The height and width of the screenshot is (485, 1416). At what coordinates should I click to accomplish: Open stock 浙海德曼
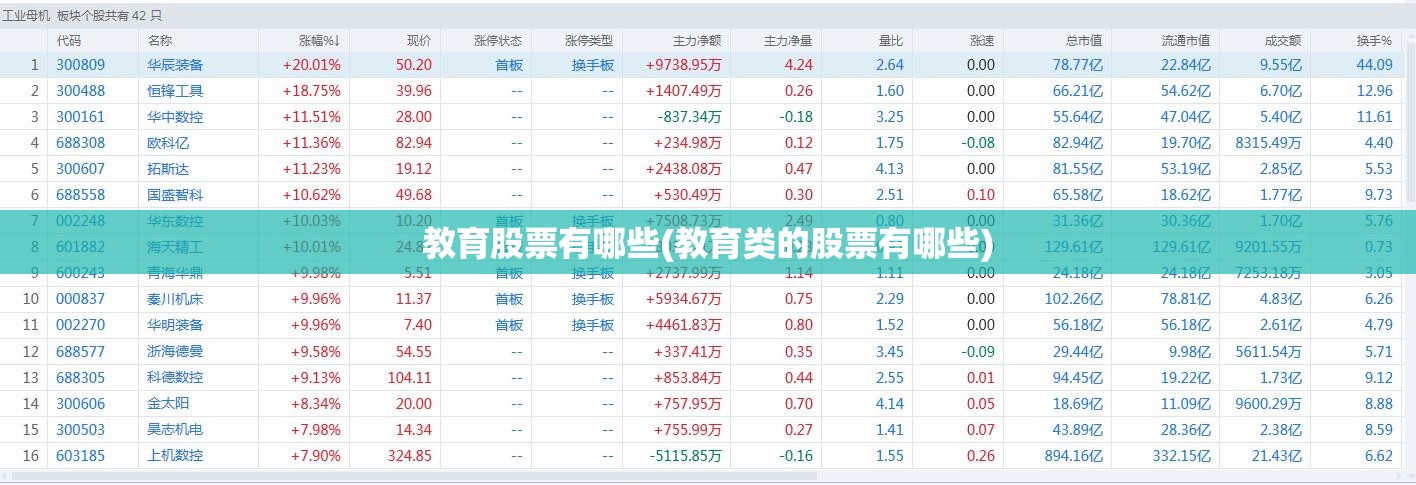pos(175,351)
